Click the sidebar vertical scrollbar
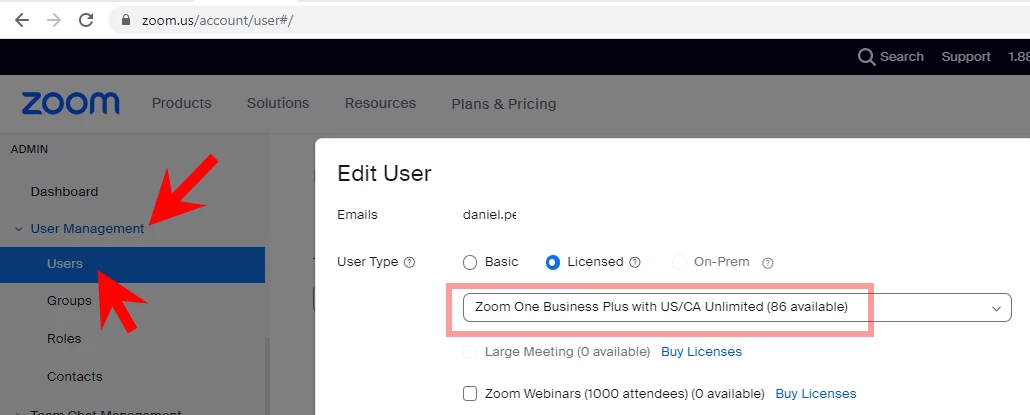Viewport: 1030px width, 415px height. pos(267,376)
